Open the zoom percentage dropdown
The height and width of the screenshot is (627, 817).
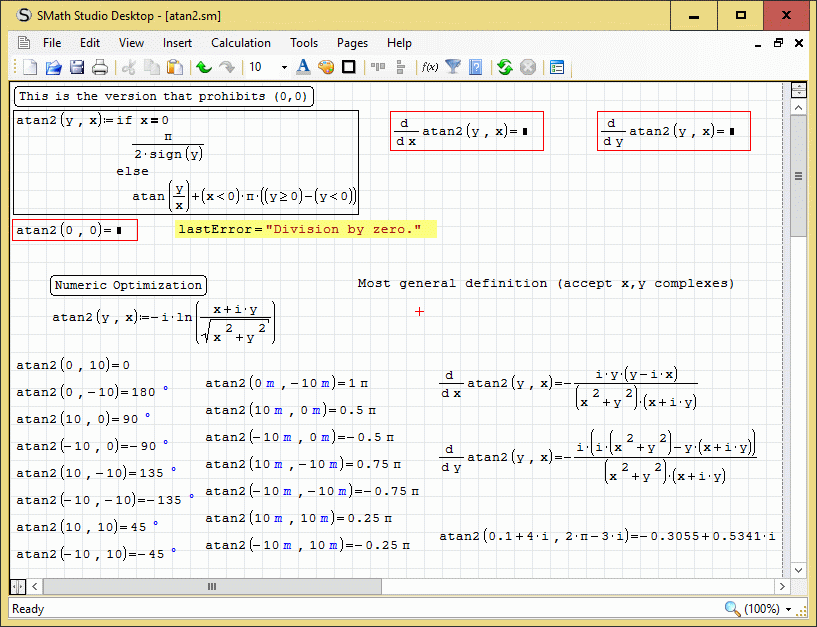click(x=786, y=609)
